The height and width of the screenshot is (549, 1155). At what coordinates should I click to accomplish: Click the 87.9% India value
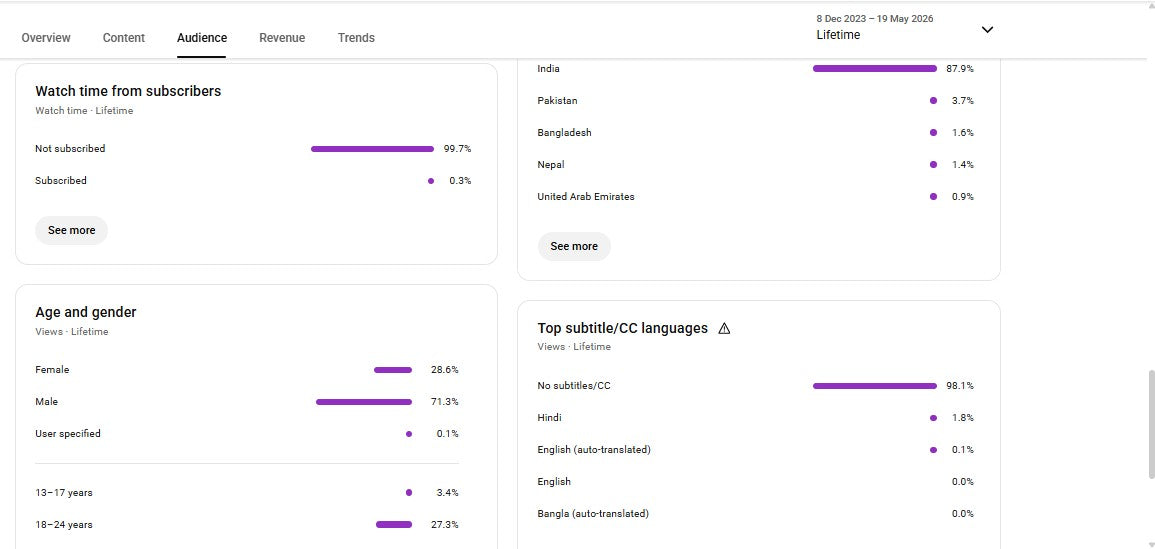960,69
